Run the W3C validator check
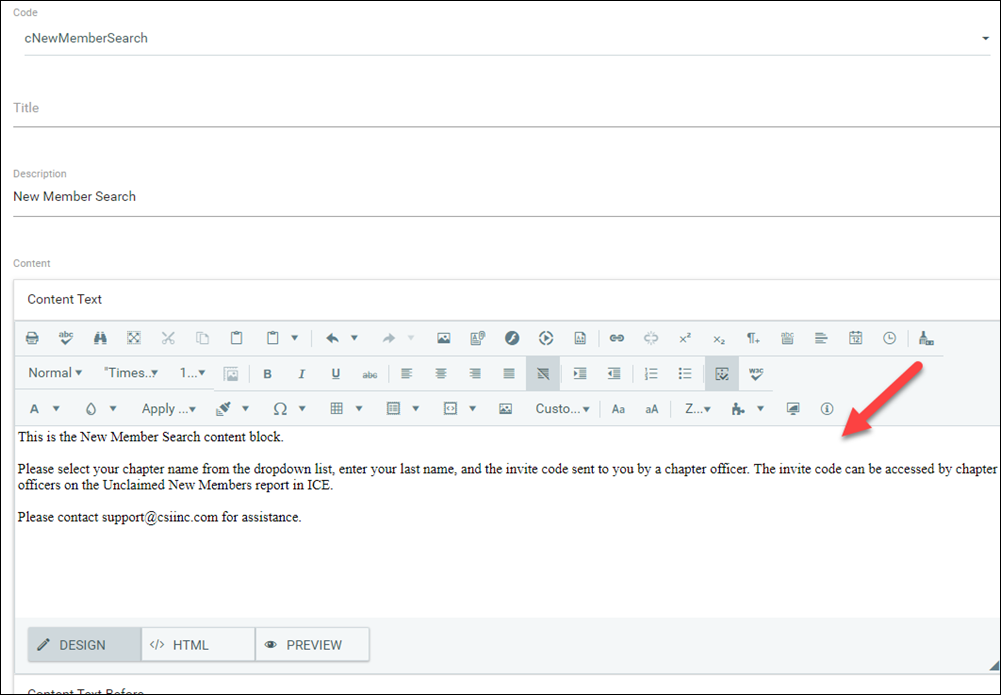 pos(756,373)
